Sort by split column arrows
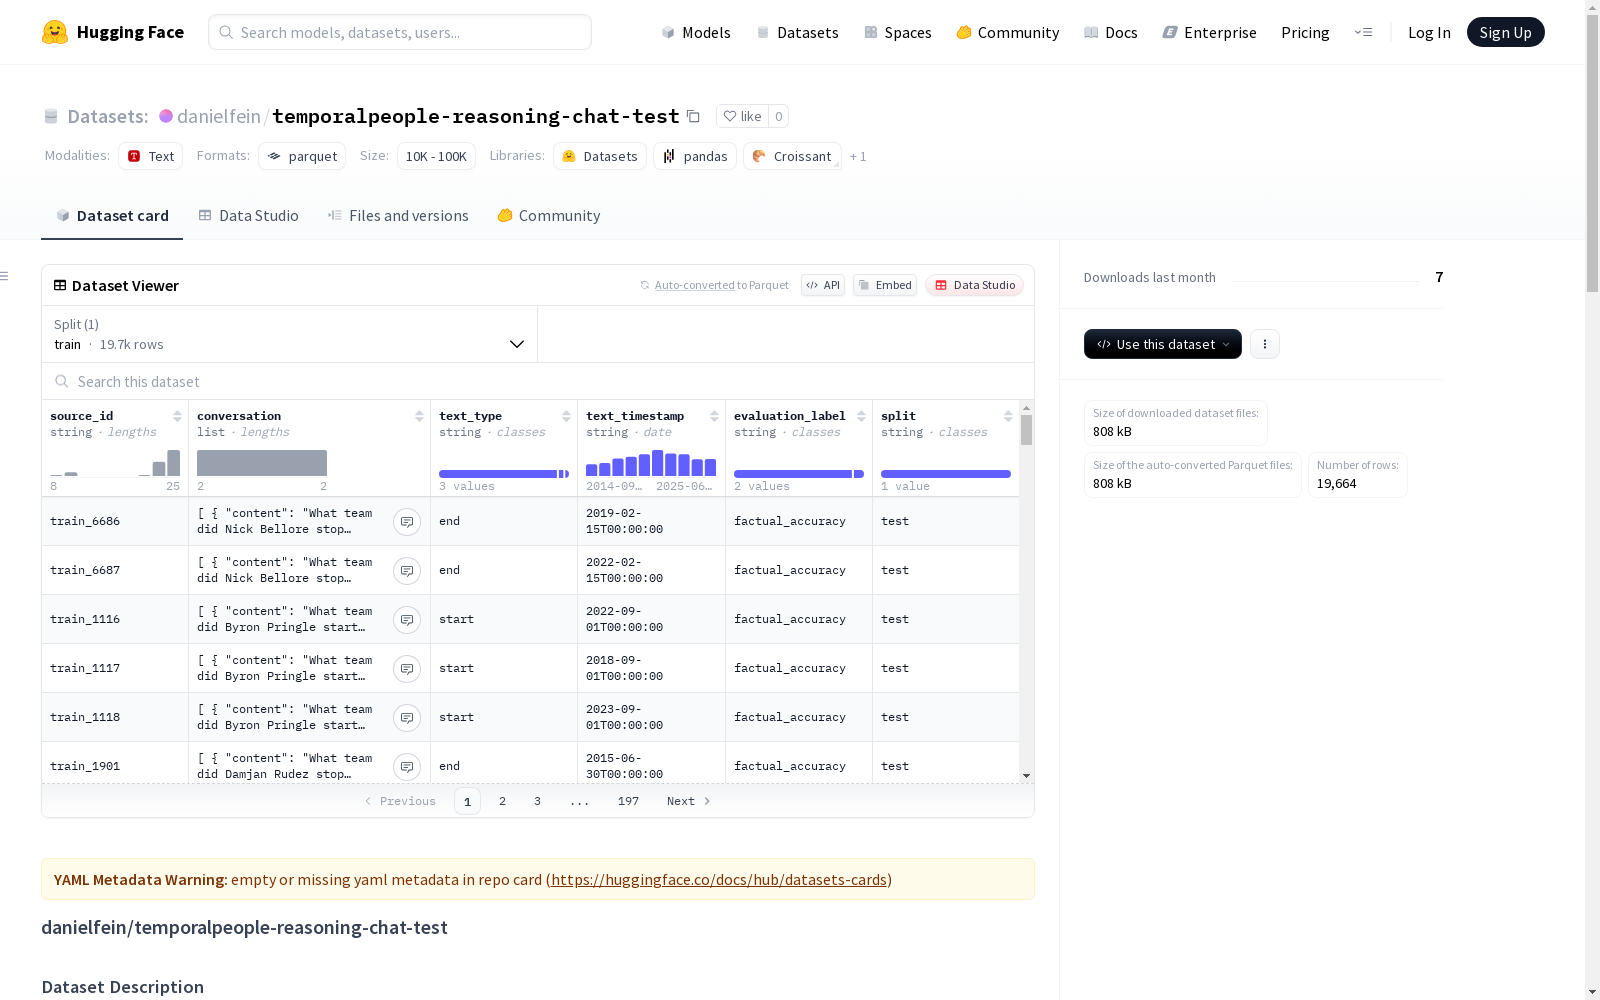 point(1008,416)
